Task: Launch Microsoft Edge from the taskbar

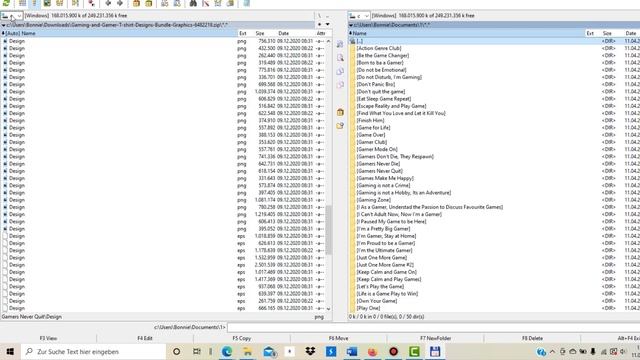Action: click(227, 351)
